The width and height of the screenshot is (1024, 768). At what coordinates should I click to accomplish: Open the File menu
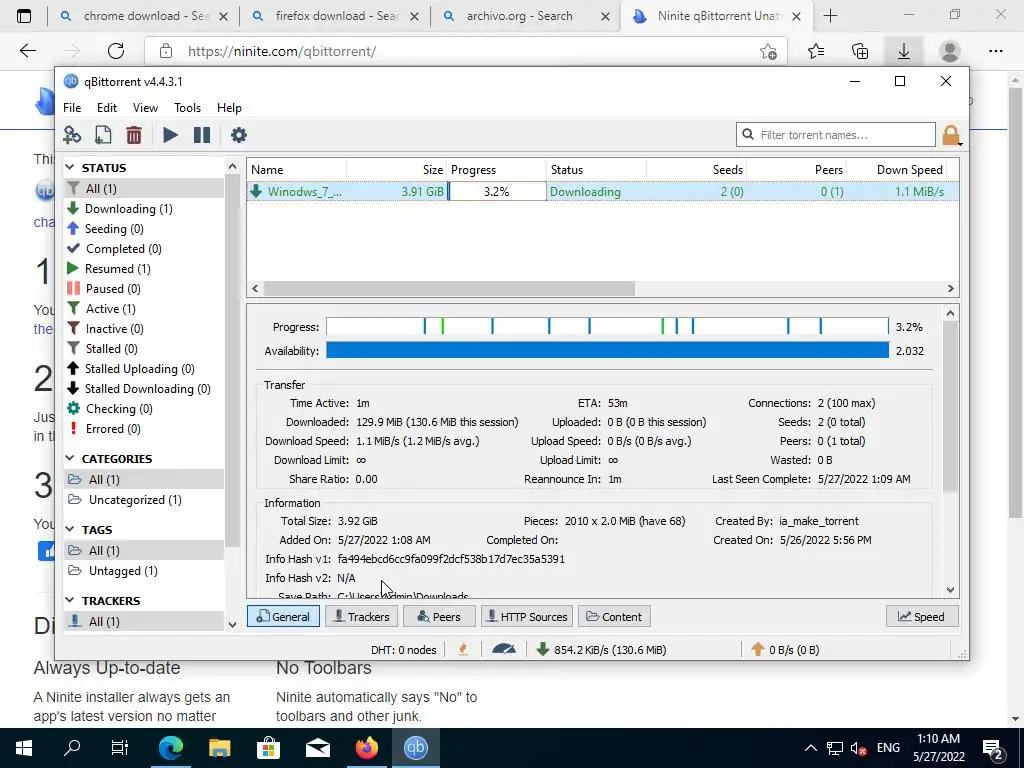[72, 108]
